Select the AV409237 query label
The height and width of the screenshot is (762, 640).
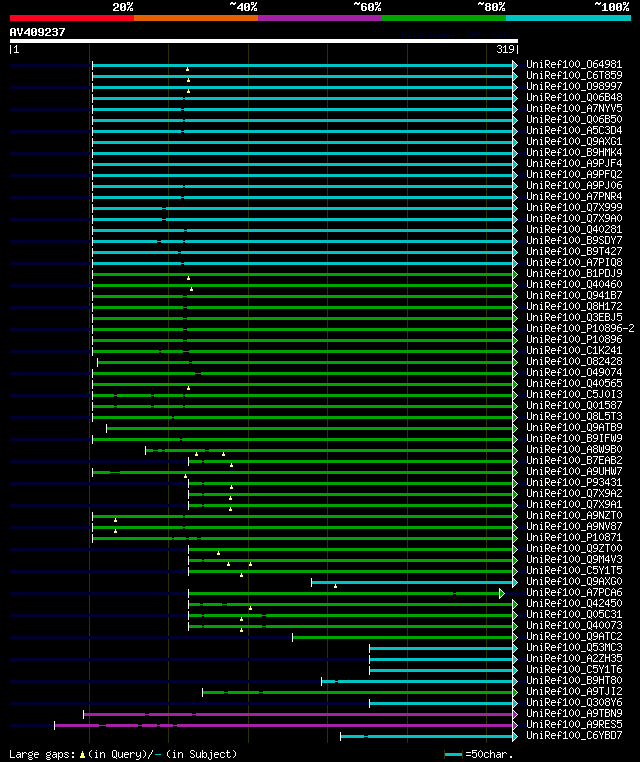pos(37,33)
